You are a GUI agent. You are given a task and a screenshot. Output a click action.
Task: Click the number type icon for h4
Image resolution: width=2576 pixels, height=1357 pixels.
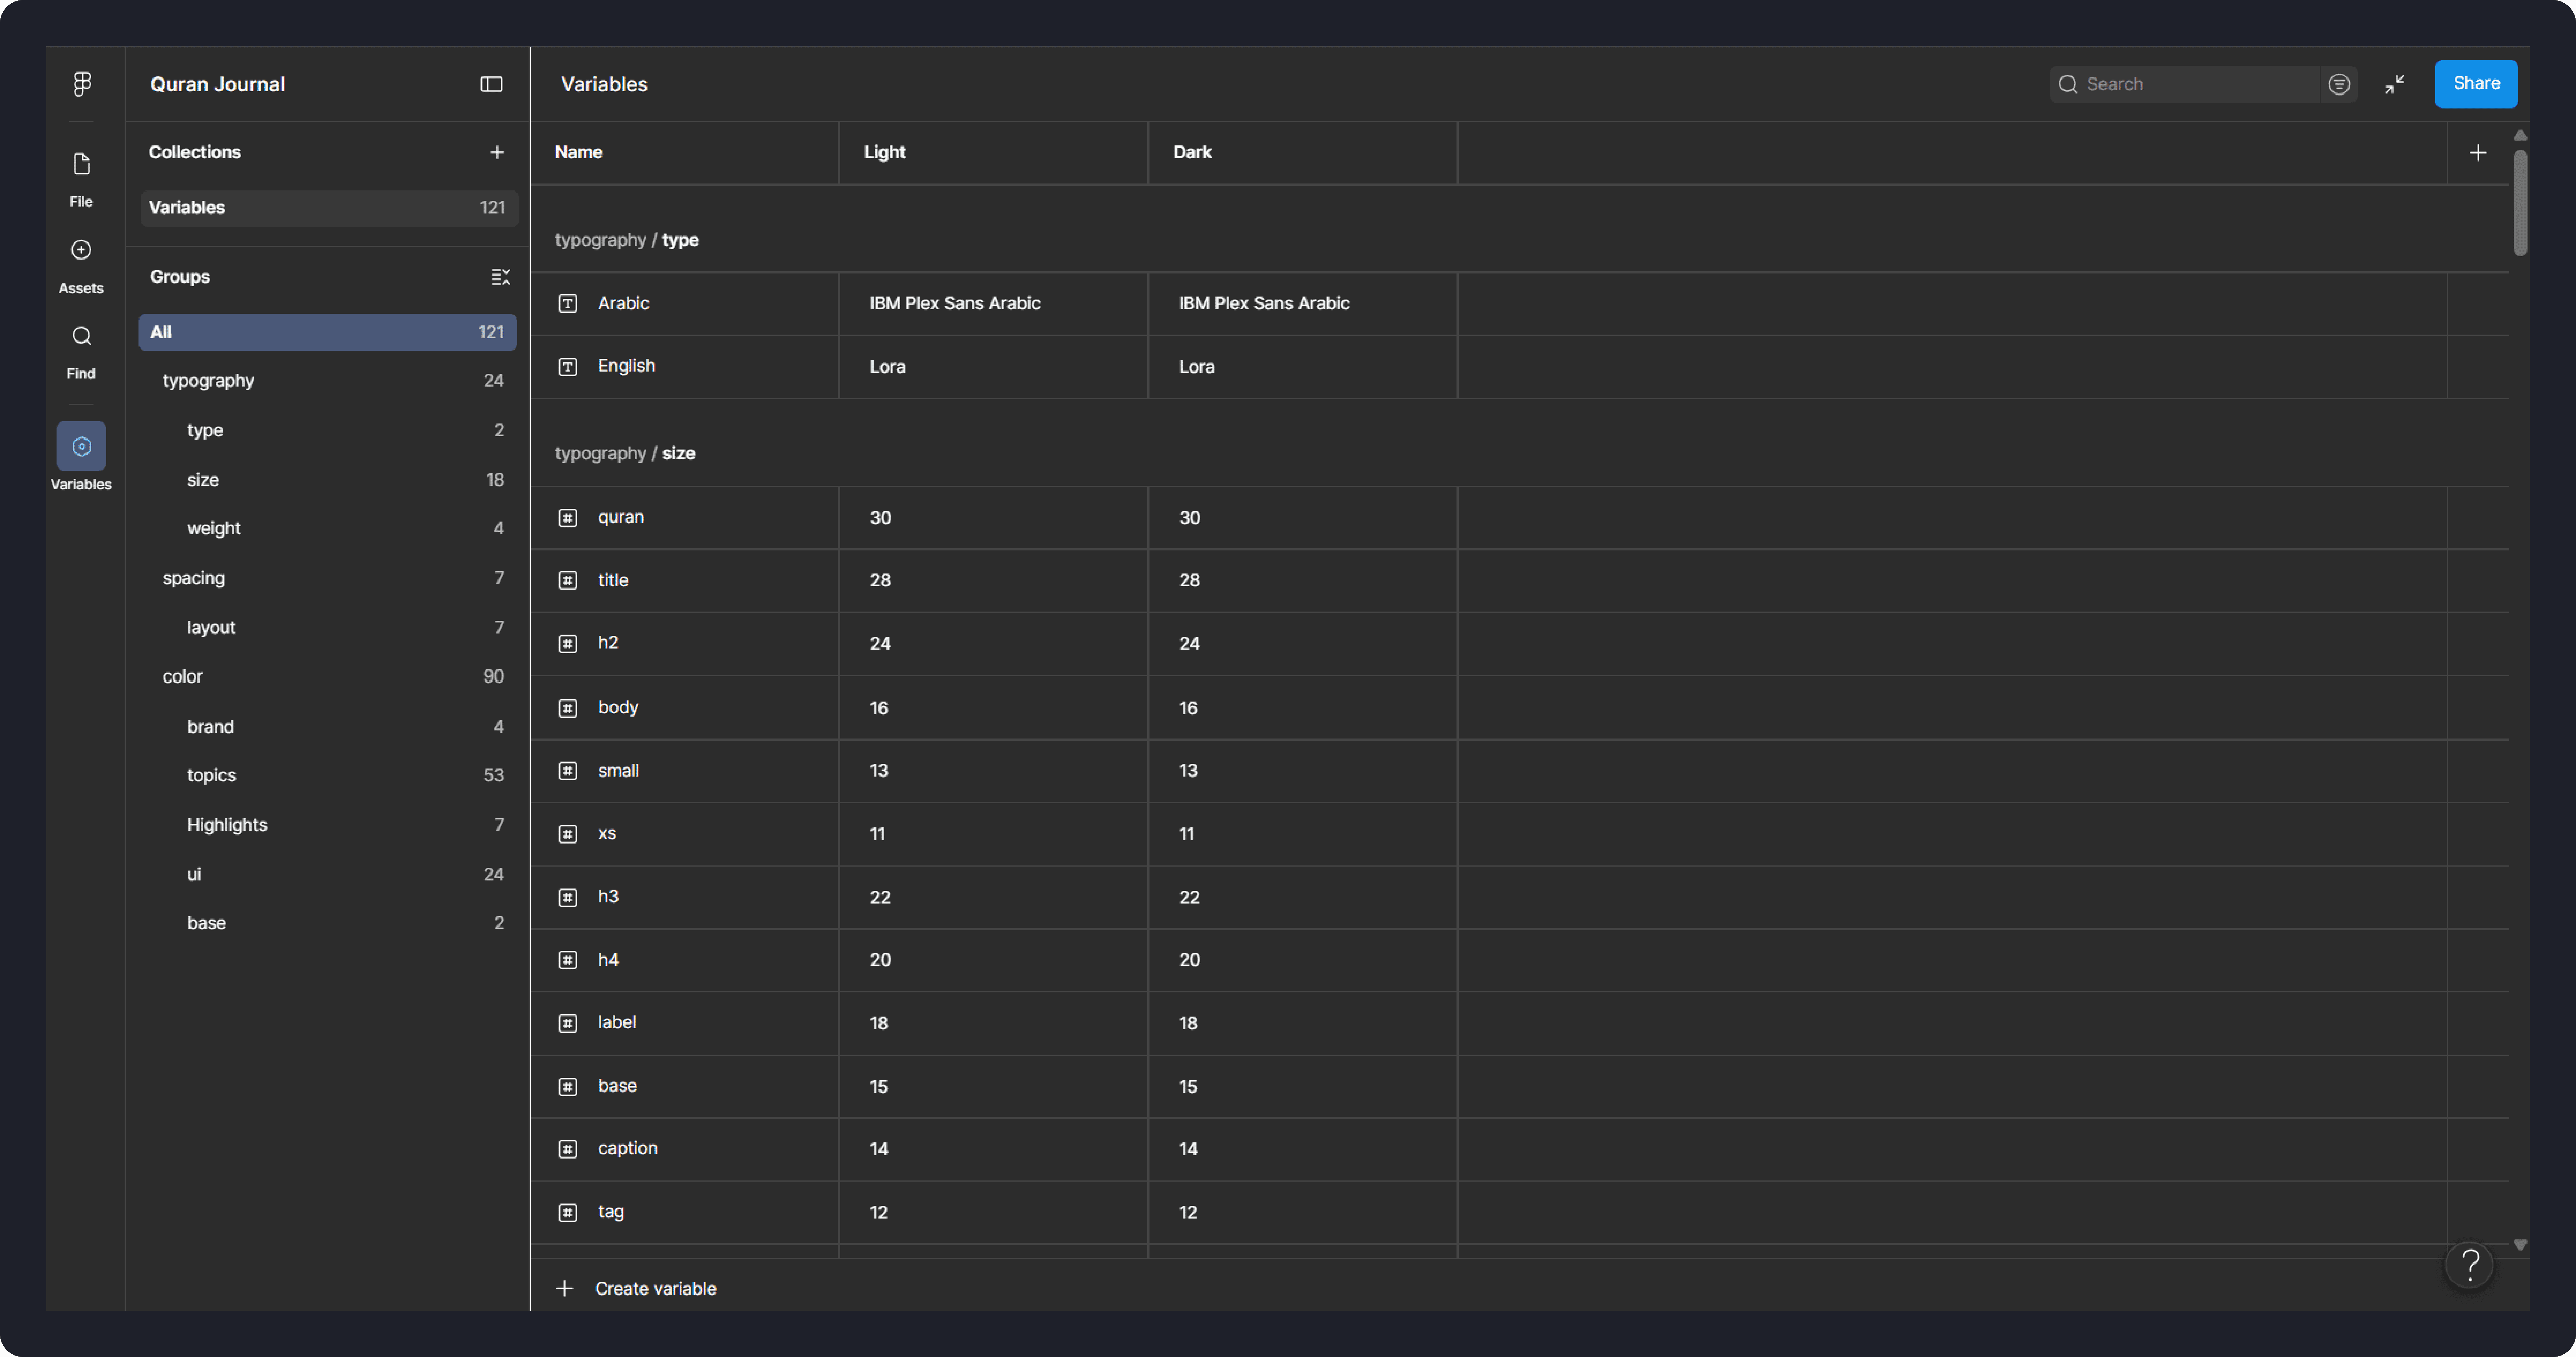tap(567, 960)
